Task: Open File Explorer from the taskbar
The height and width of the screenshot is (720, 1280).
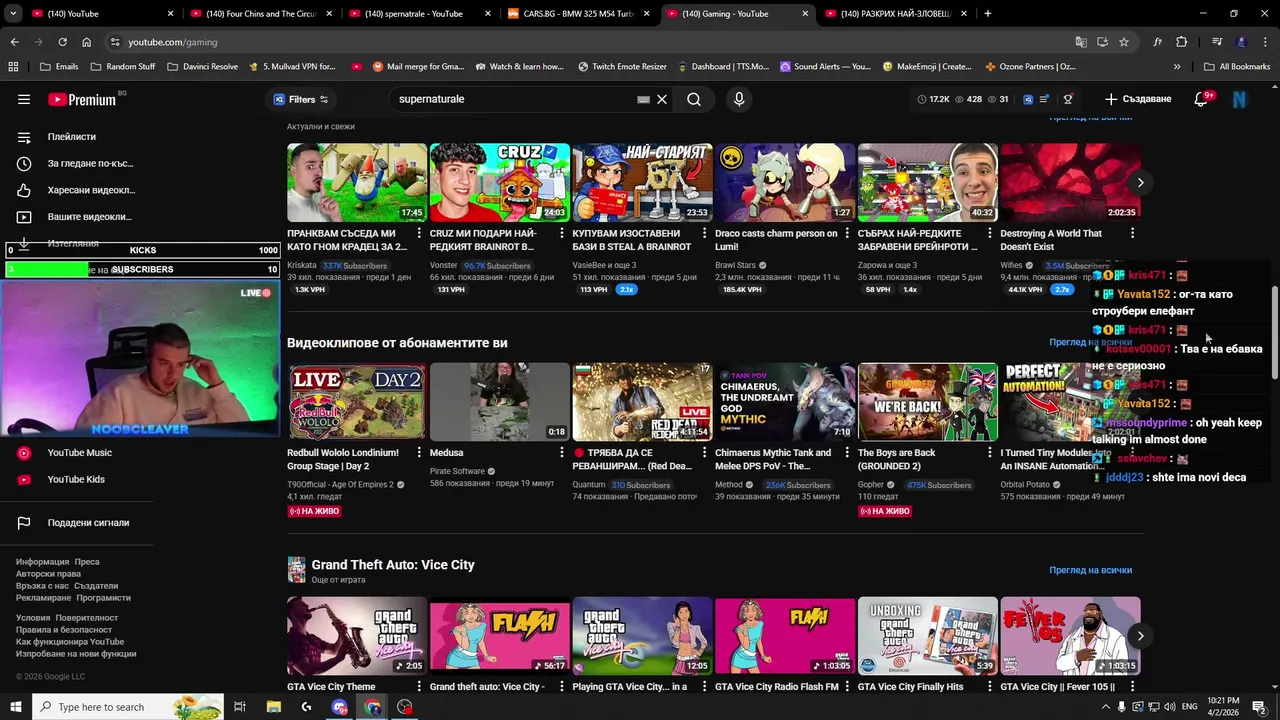Action: 273,707
